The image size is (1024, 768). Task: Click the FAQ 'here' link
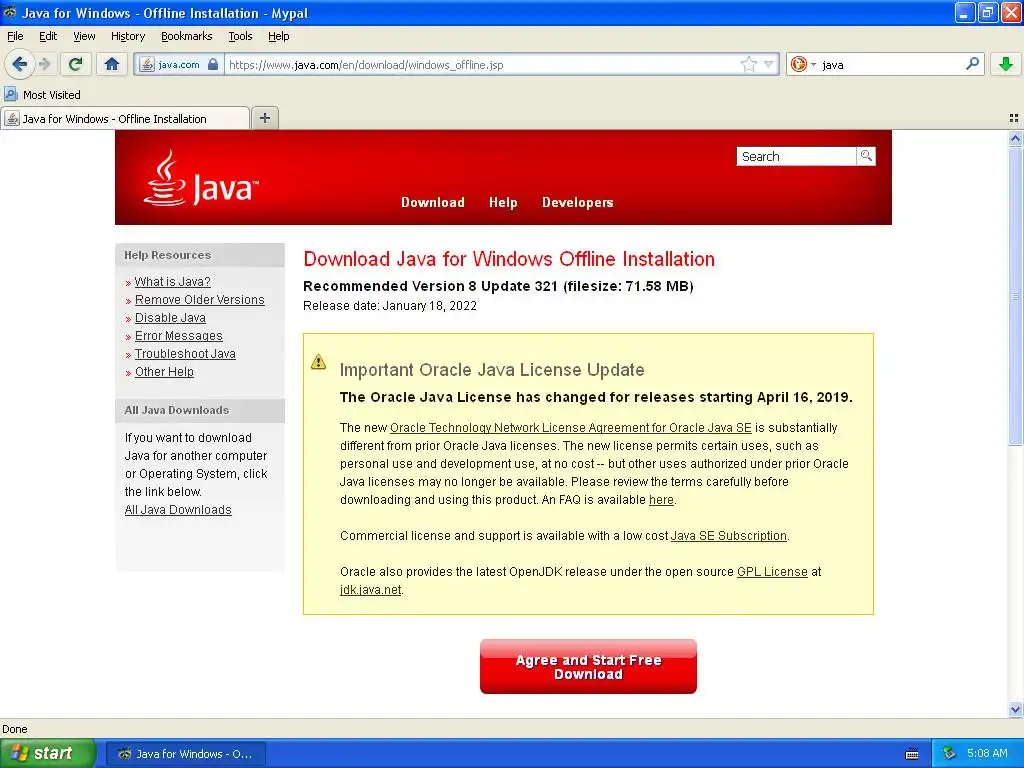661,500
